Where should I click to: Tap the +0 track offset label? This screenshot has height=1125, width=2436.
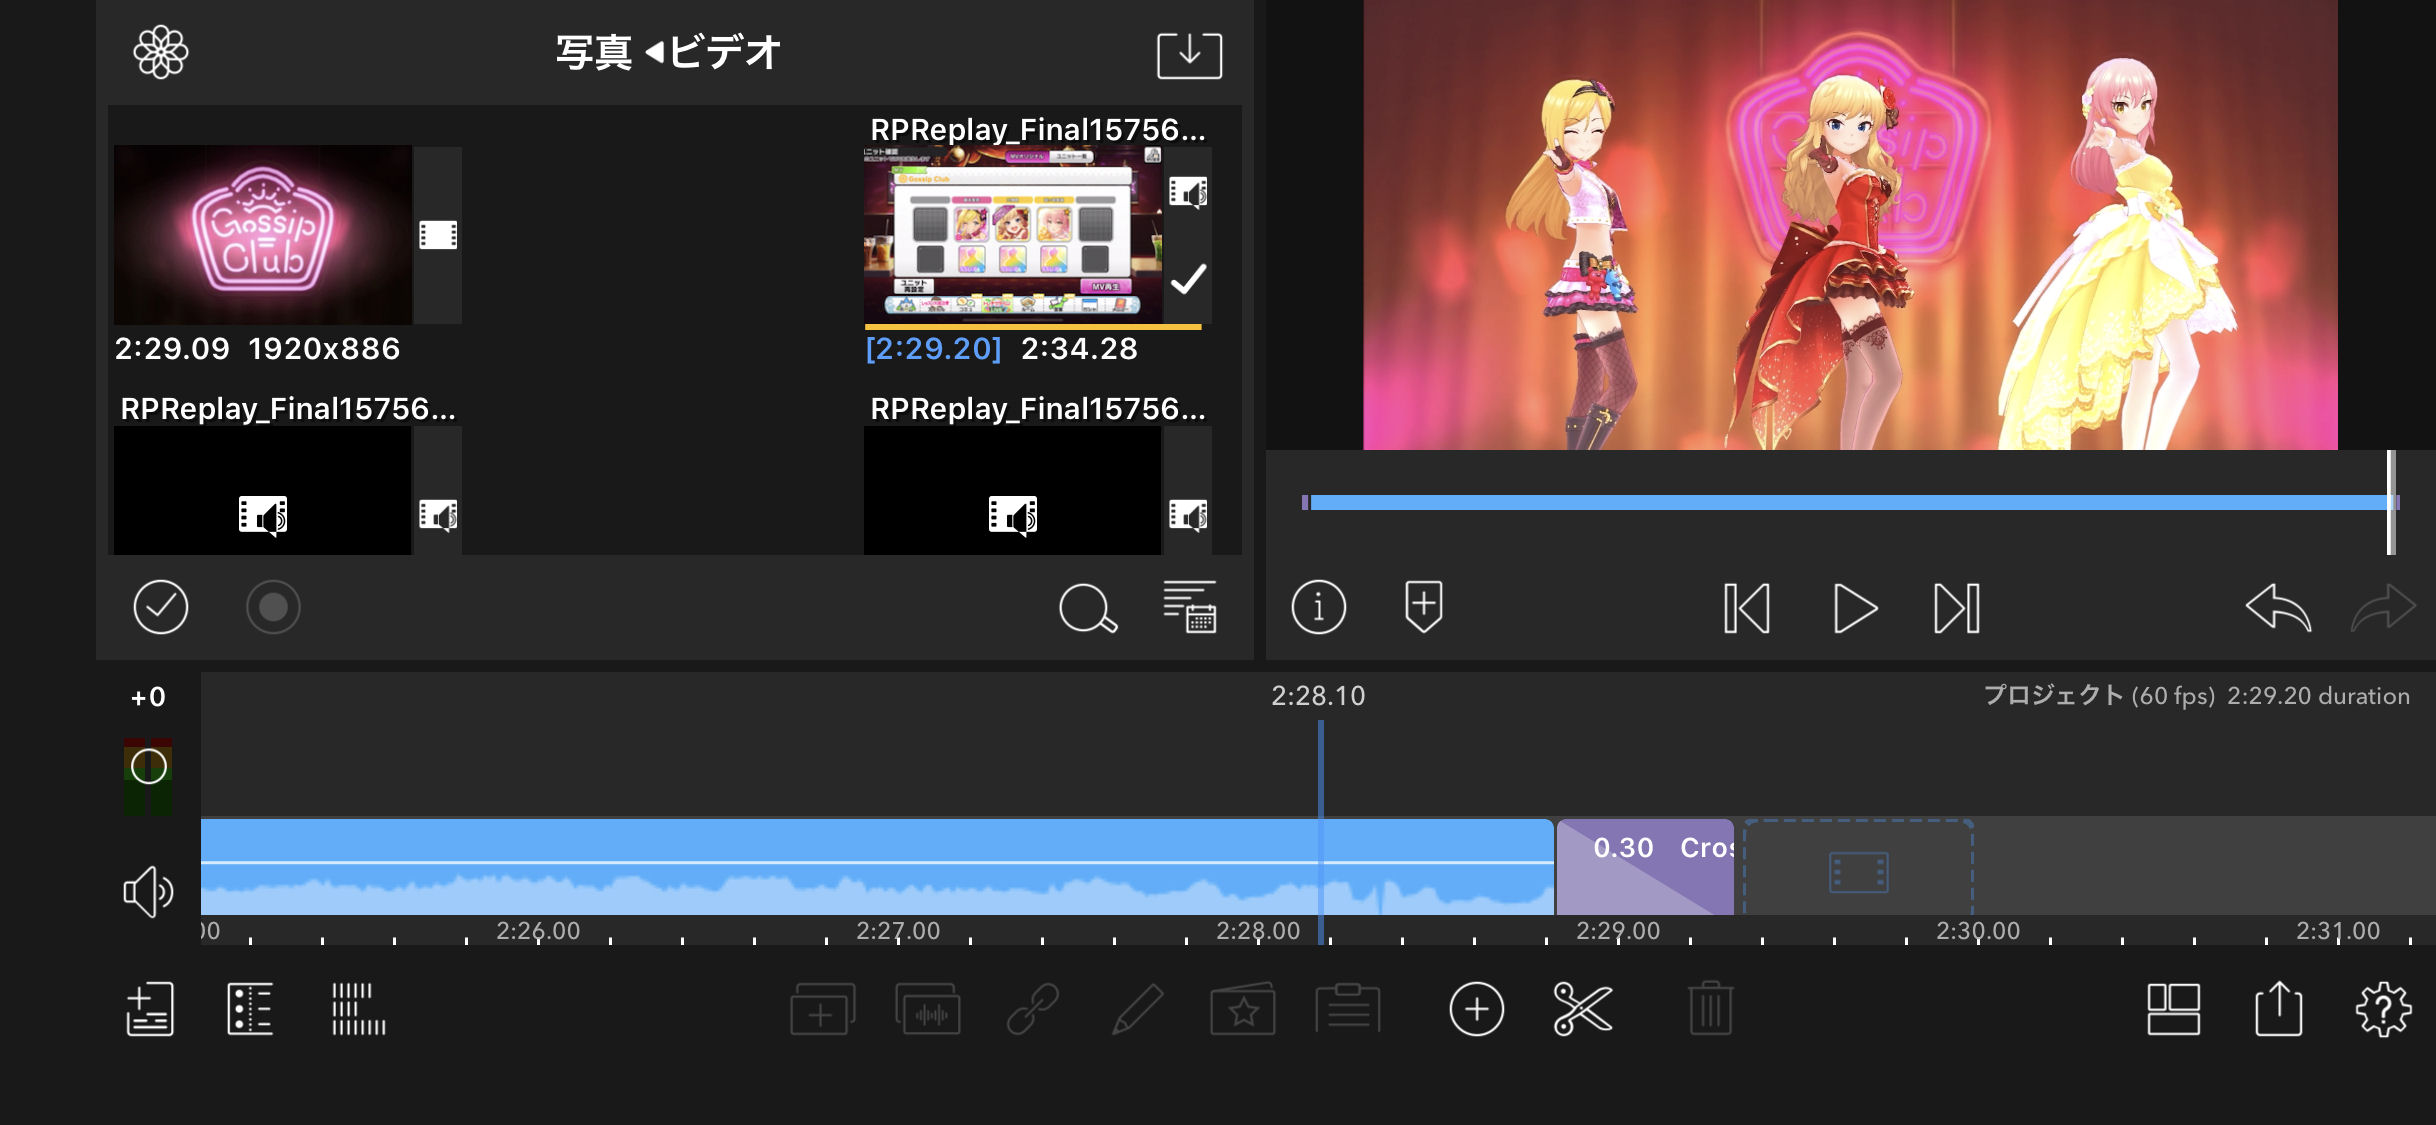[148, 697]
